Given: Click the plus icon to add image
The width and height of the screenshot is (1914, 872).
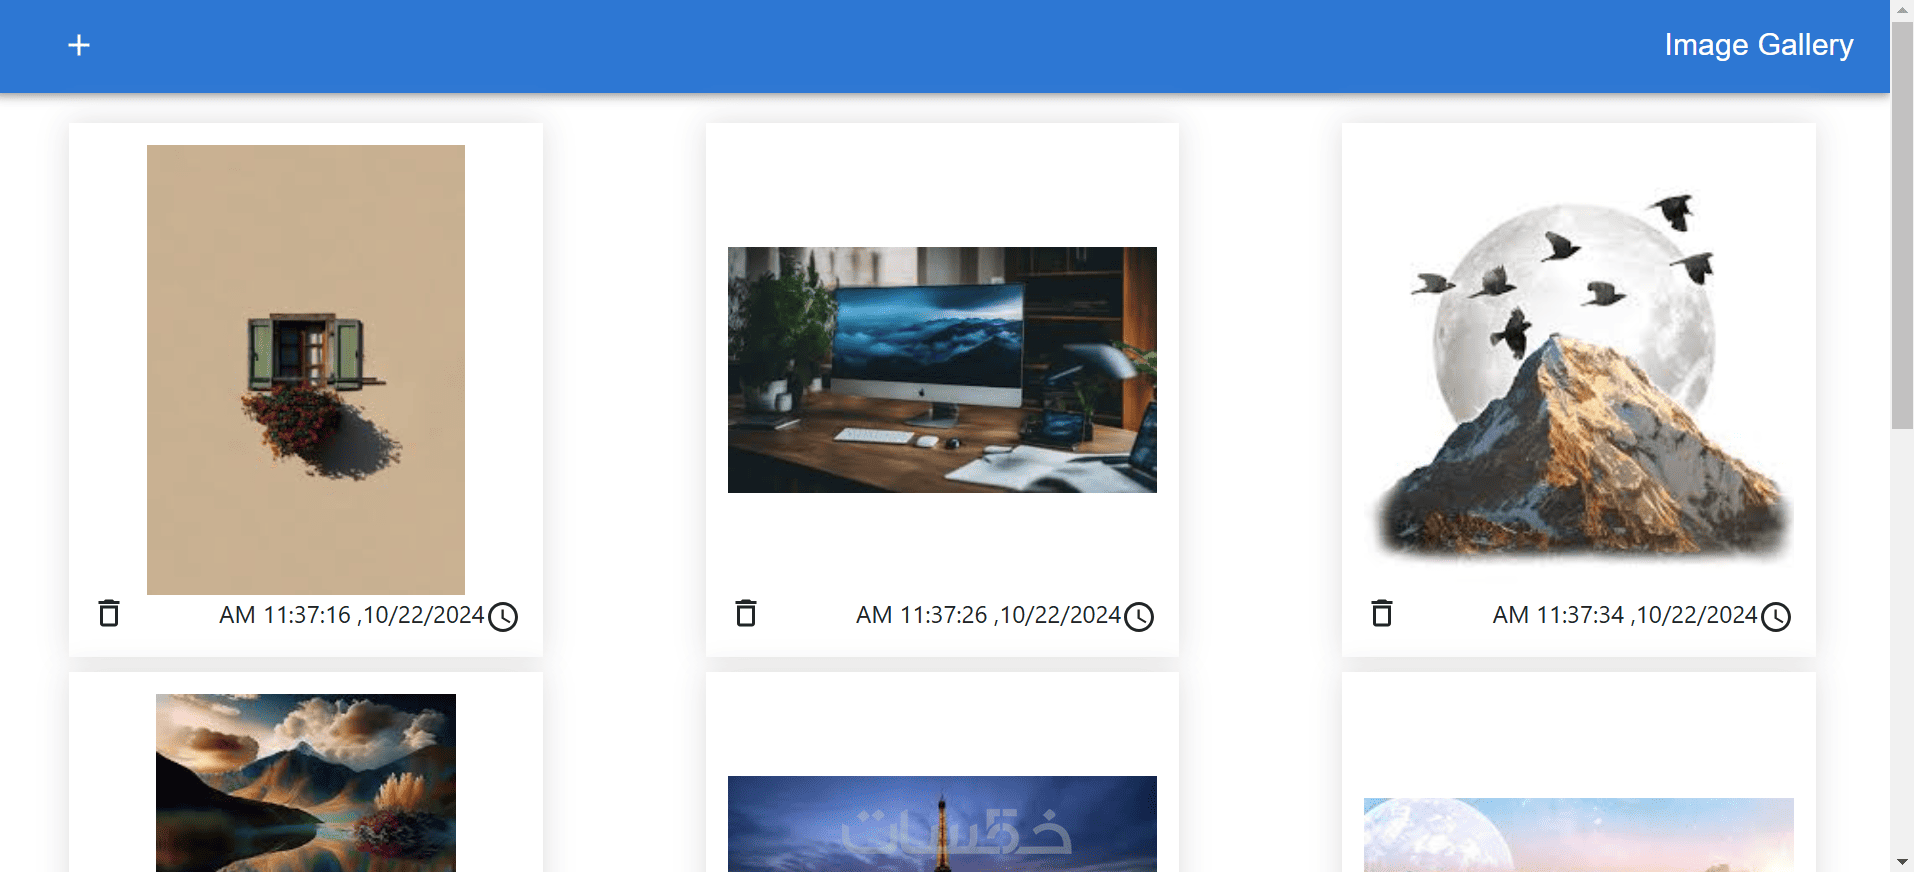Looking at the screenshot, I should point(79,45).
